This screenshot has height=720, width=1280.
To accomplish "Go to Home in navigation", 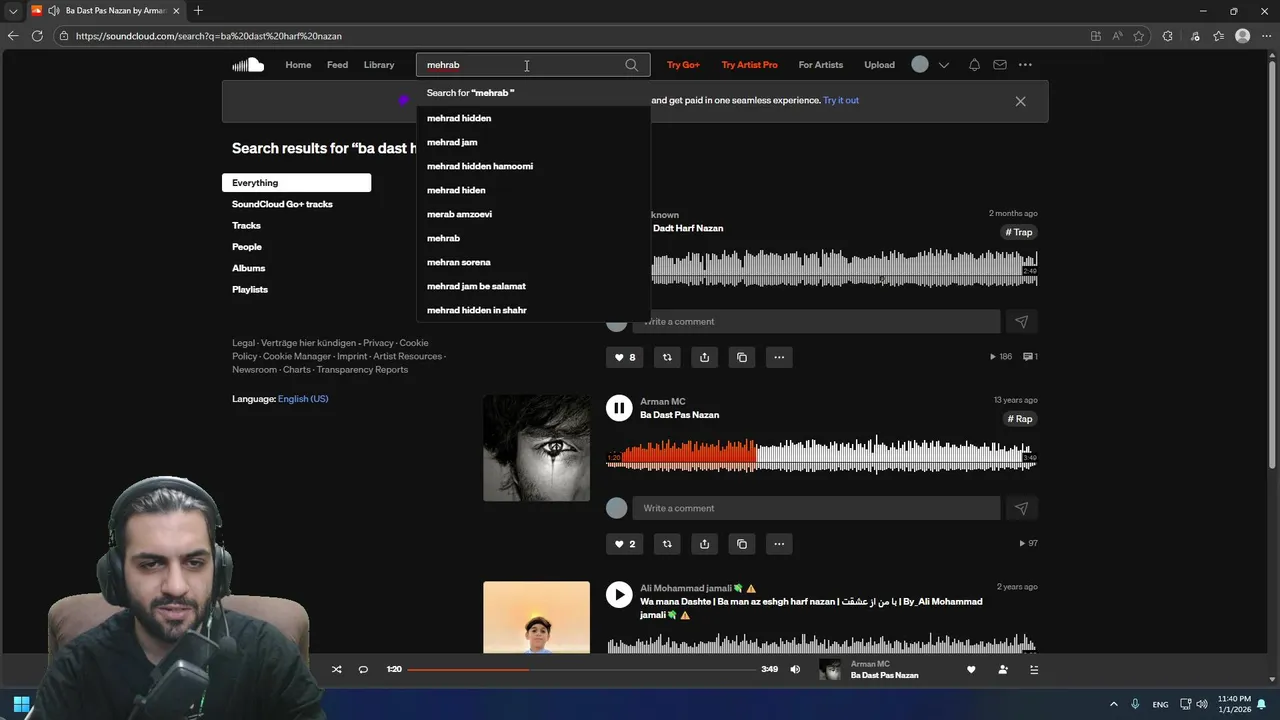I will [x=298, y=65].
